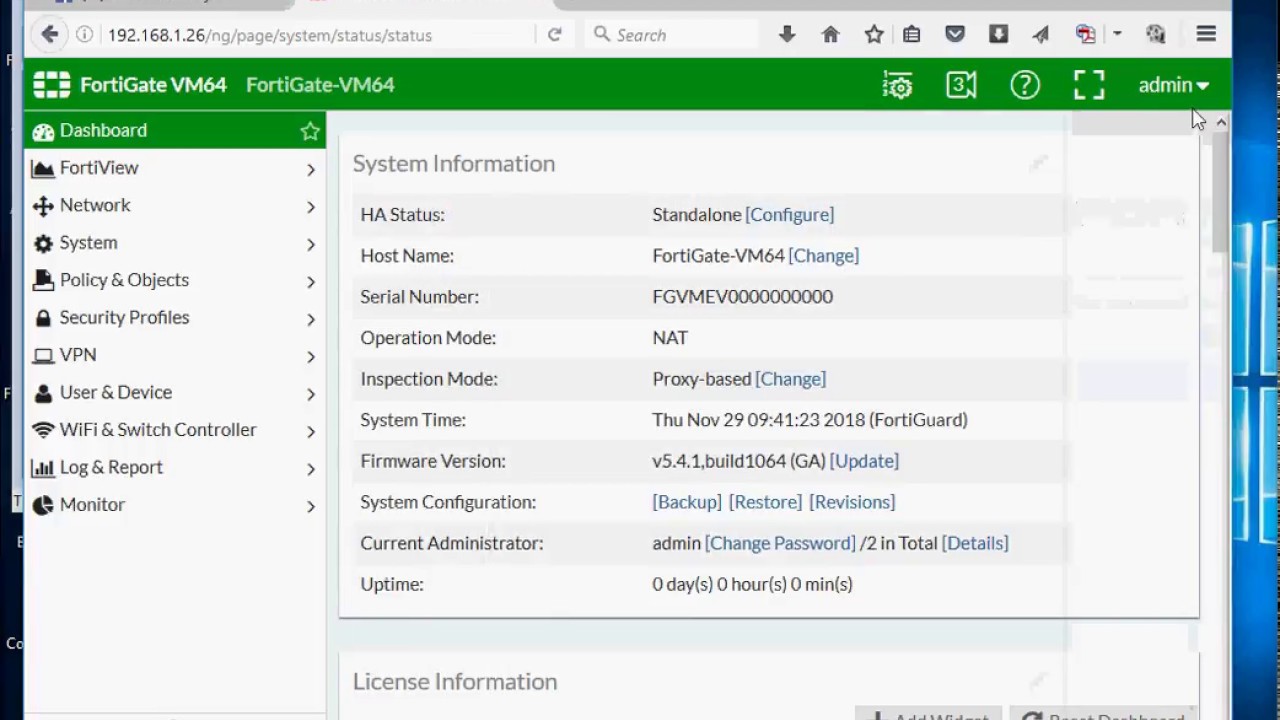Click the Dashboard favorite star icon
Viewport: 1280px width, 720px height.
tap(310, 131)
